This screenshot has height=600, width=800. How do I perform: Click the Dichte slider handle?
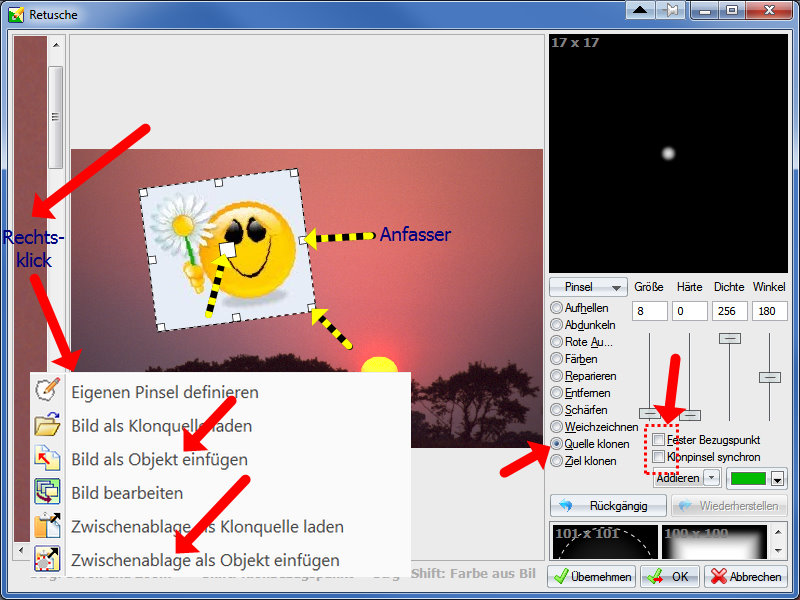pos(730,339)
